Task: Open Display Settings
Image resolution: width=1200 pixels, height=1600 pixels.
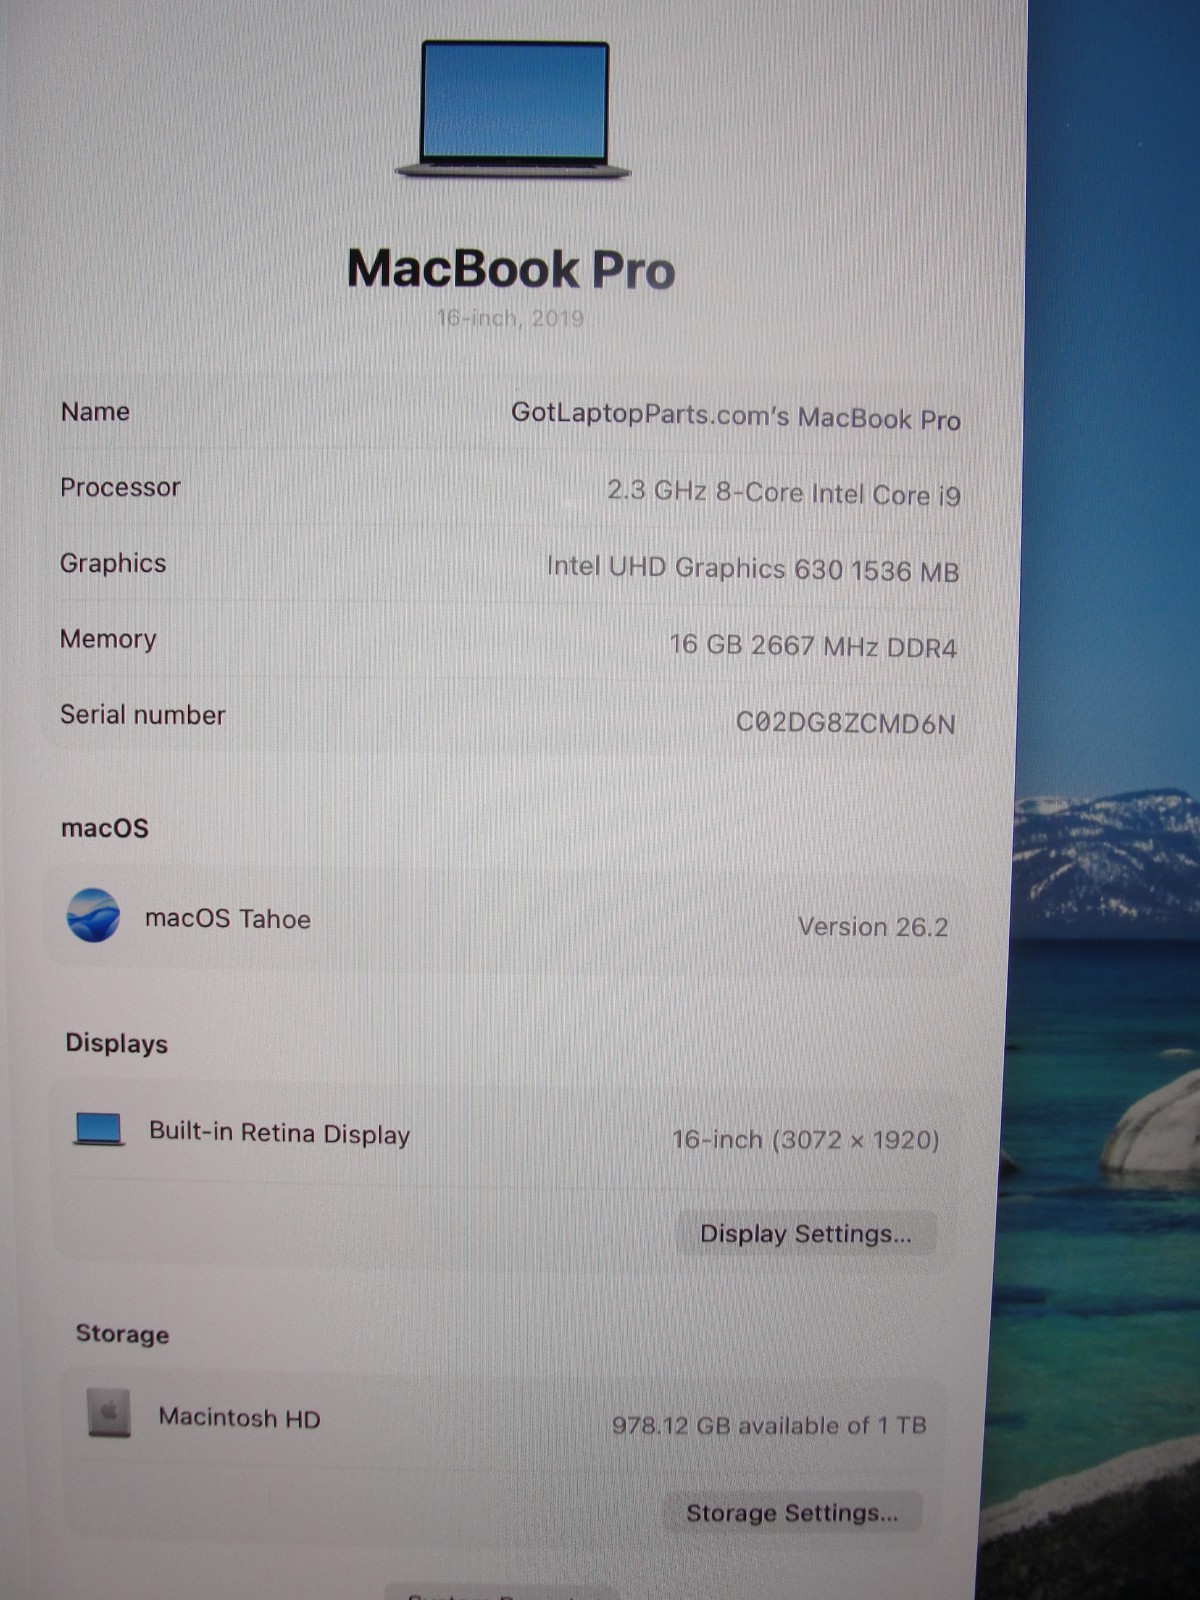Action: (806, 1234)
